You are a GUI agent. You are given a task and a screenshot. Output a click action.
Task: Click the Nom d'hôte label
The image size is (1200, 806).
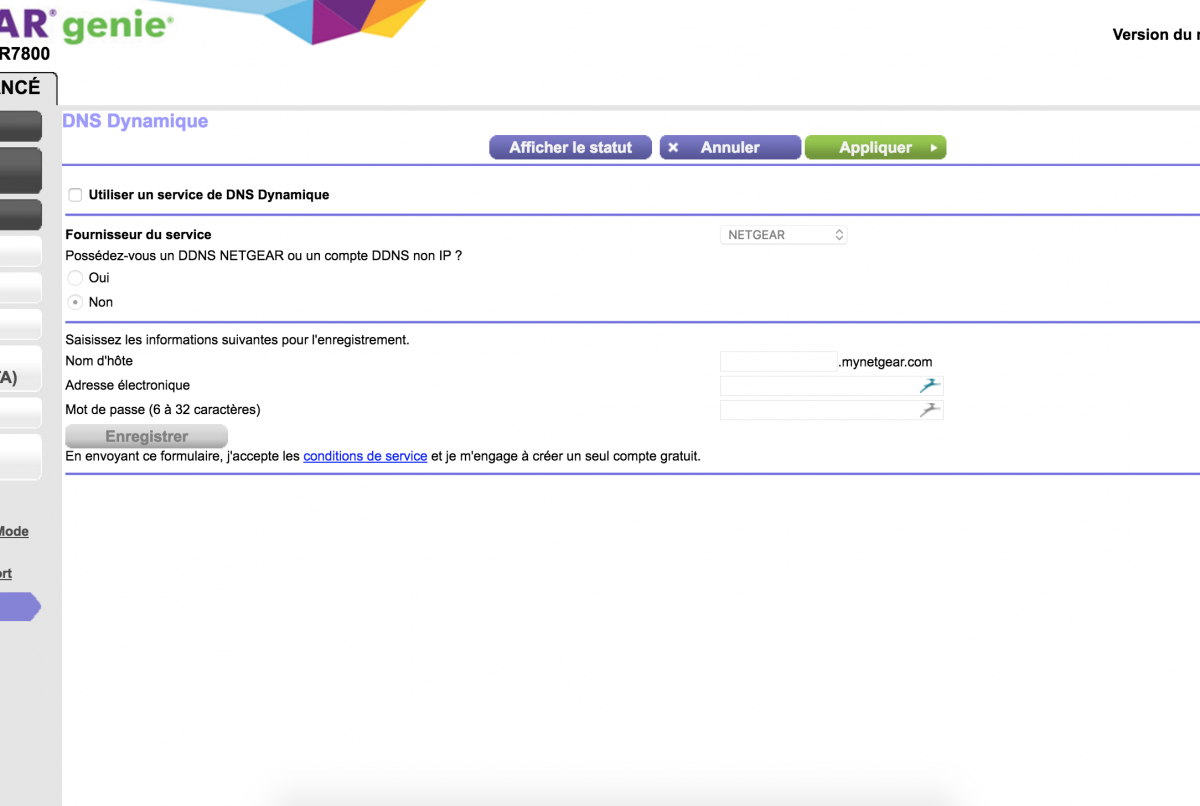coord(99,361)
